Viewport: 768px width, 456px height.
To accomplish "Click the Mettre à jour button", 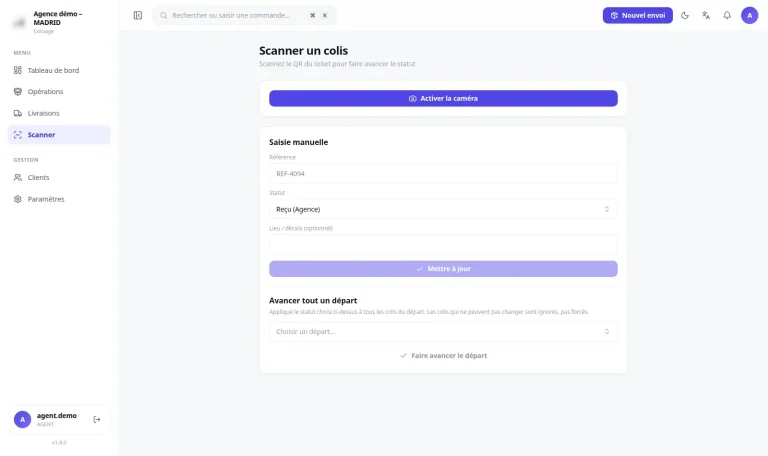I will point(443,269).
